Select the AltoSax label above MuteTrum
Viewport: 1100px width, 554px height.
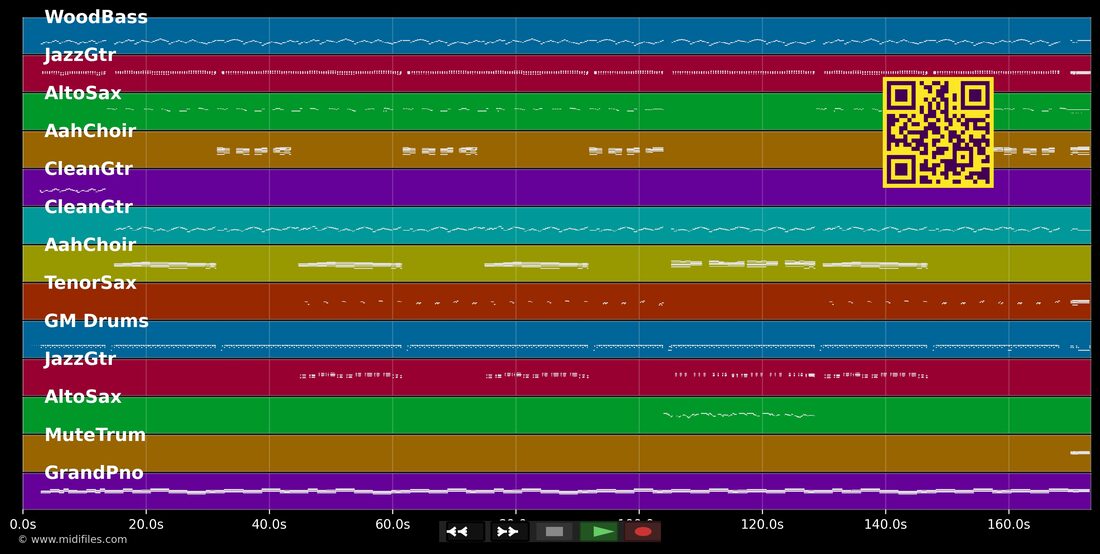[83, 397]
